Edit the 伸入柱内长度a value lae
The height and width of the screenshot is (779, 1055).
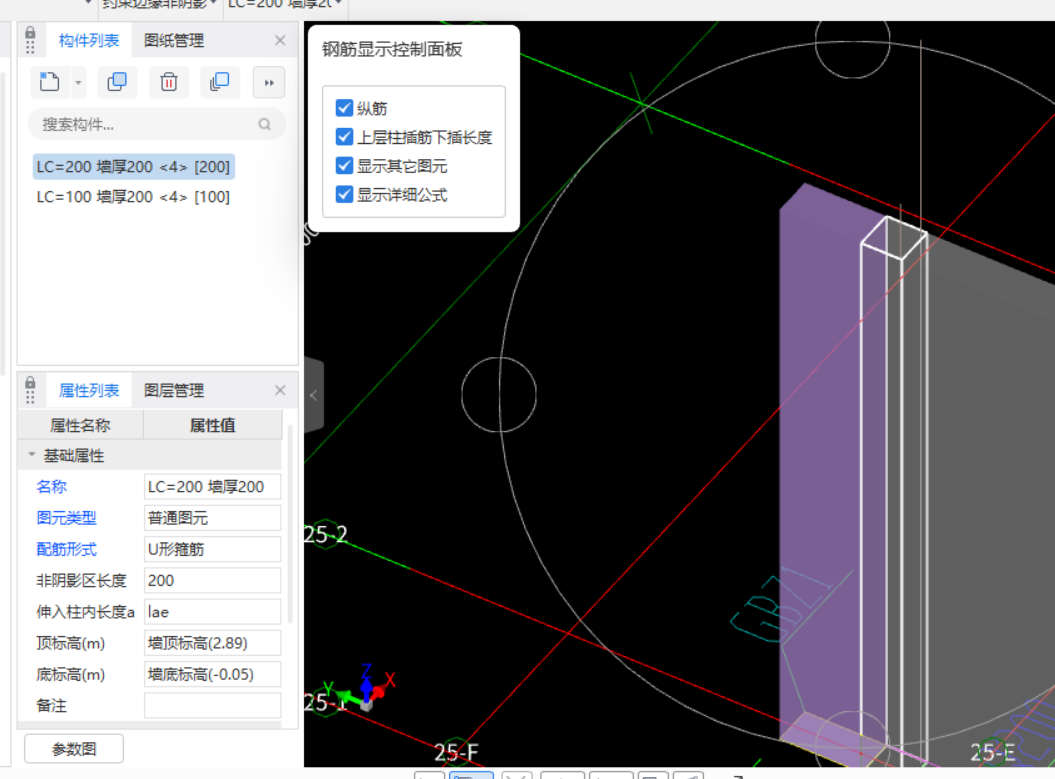(x=213, y=612)
